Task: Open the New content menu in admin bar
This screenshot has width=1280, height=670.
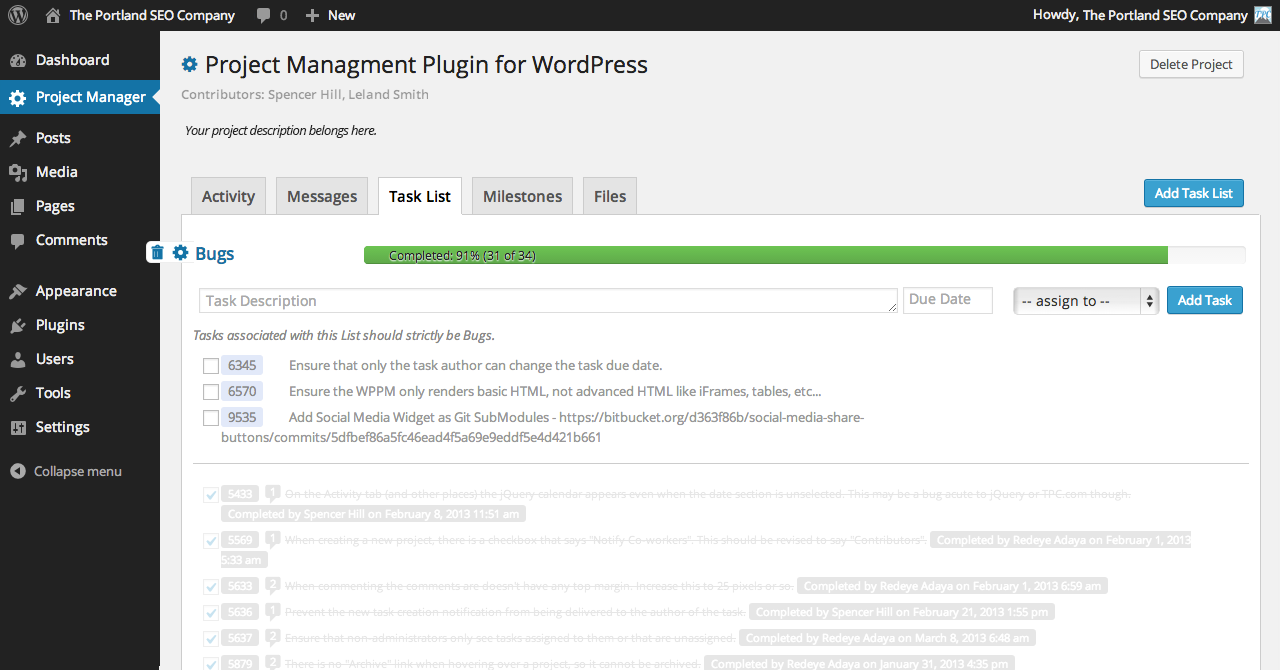Action: (330, 15)
